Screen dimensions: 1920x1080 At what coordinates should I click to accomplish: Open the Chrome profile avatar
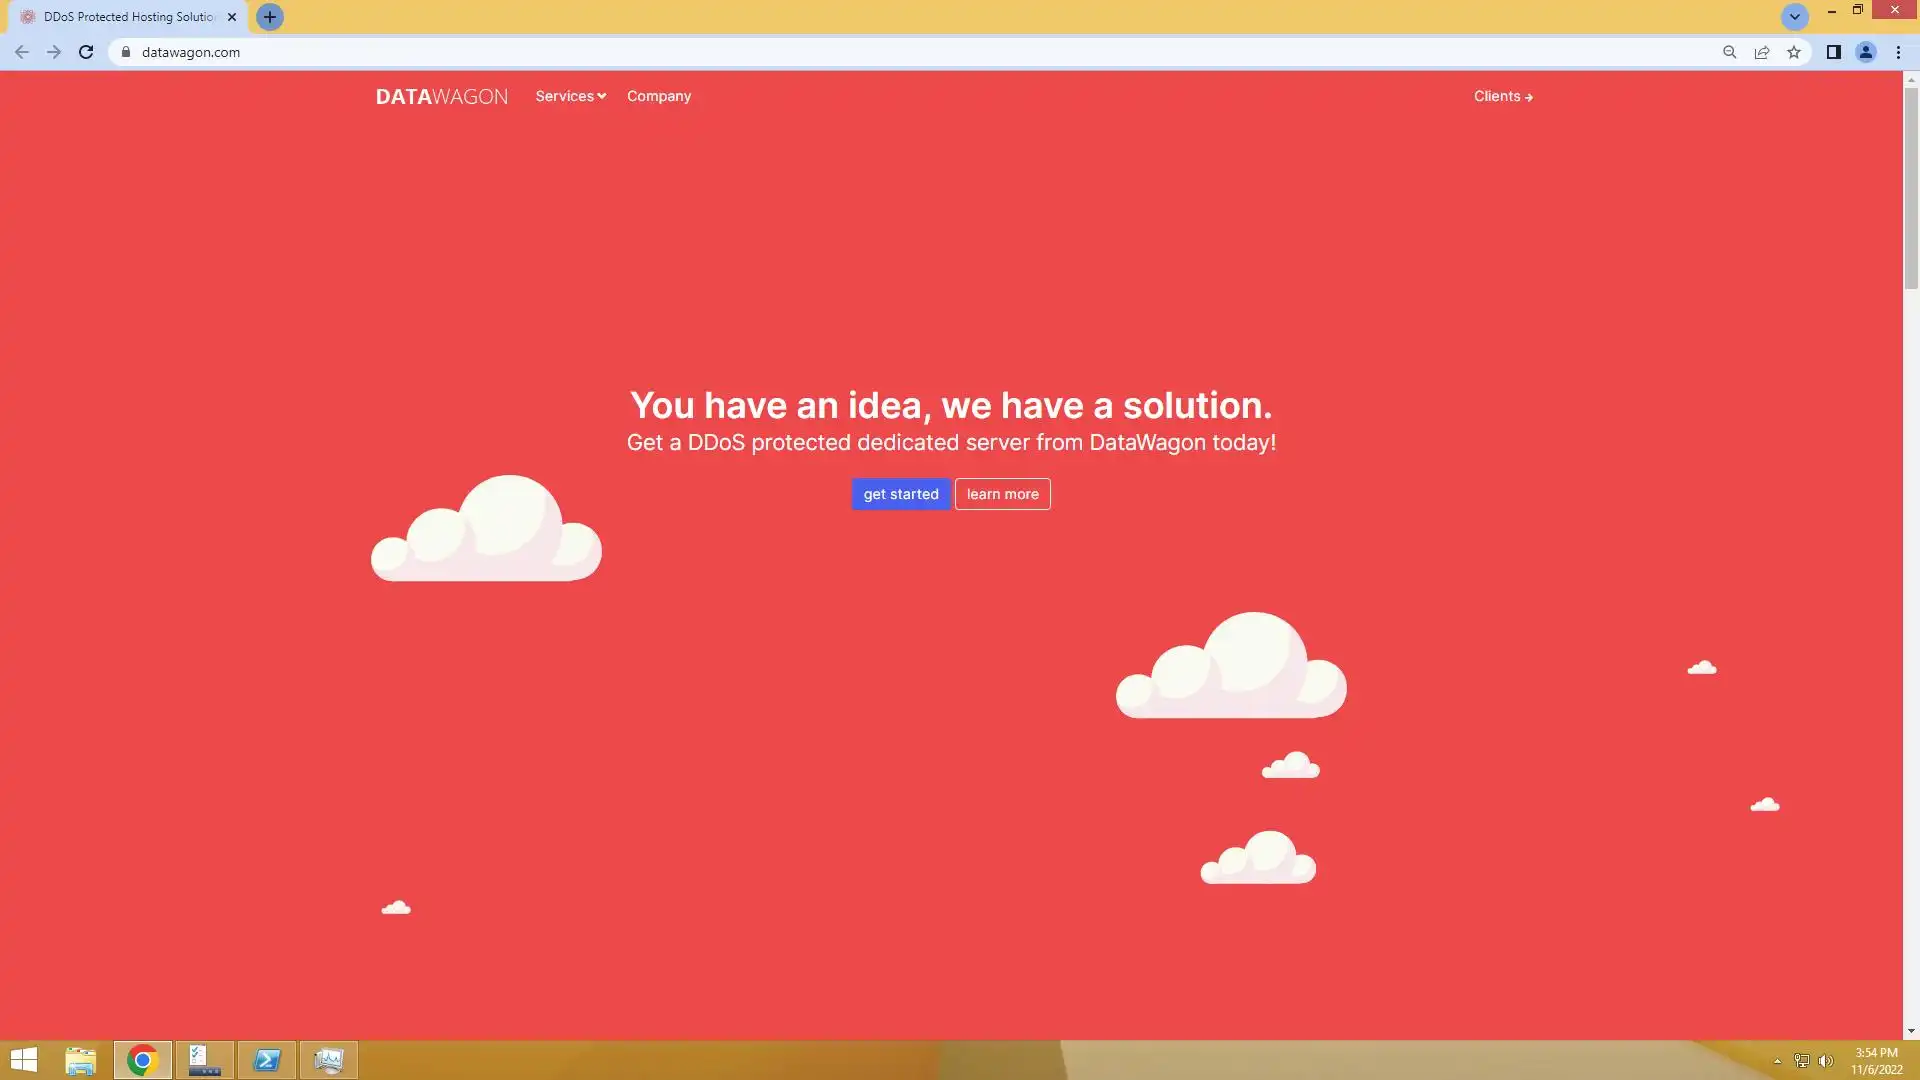1865,52
